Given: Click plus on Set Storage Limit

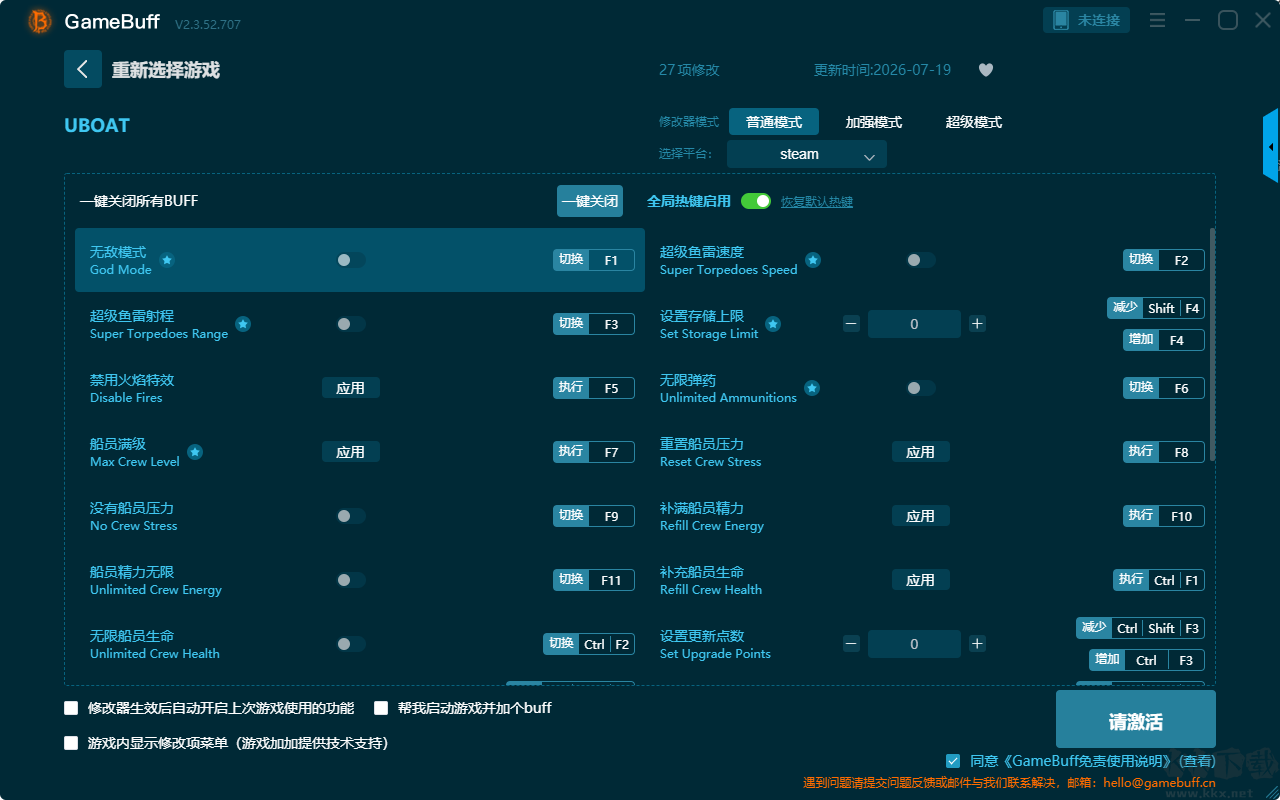Looking at the screenshot, I should pos(977,323).
